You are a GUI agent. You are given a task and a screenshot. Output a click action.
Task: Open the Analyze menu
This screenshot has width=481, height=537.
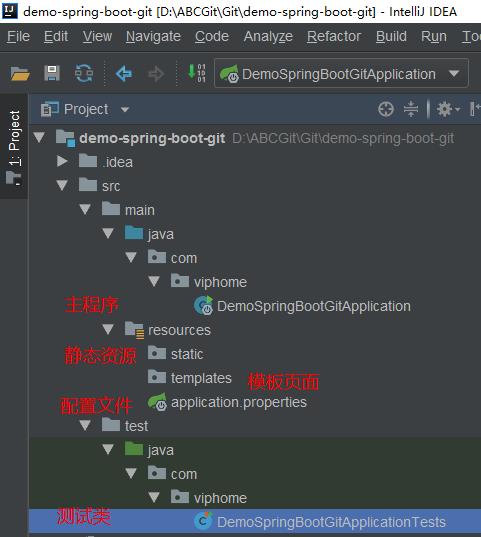pyautogui.click(x=268, y=36)
